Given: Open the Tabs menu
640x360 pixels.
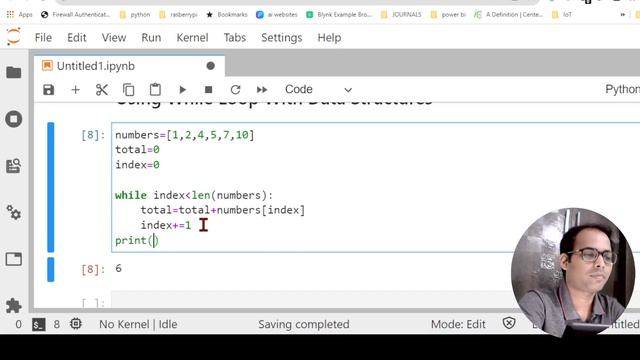Looking at the screenshot, I should (235, 38).
